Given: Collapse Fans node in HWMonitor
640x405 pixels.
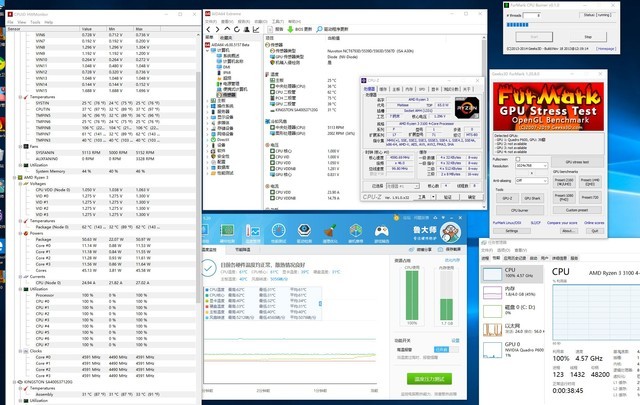Looking at the screenshot, I should point(20,147).
